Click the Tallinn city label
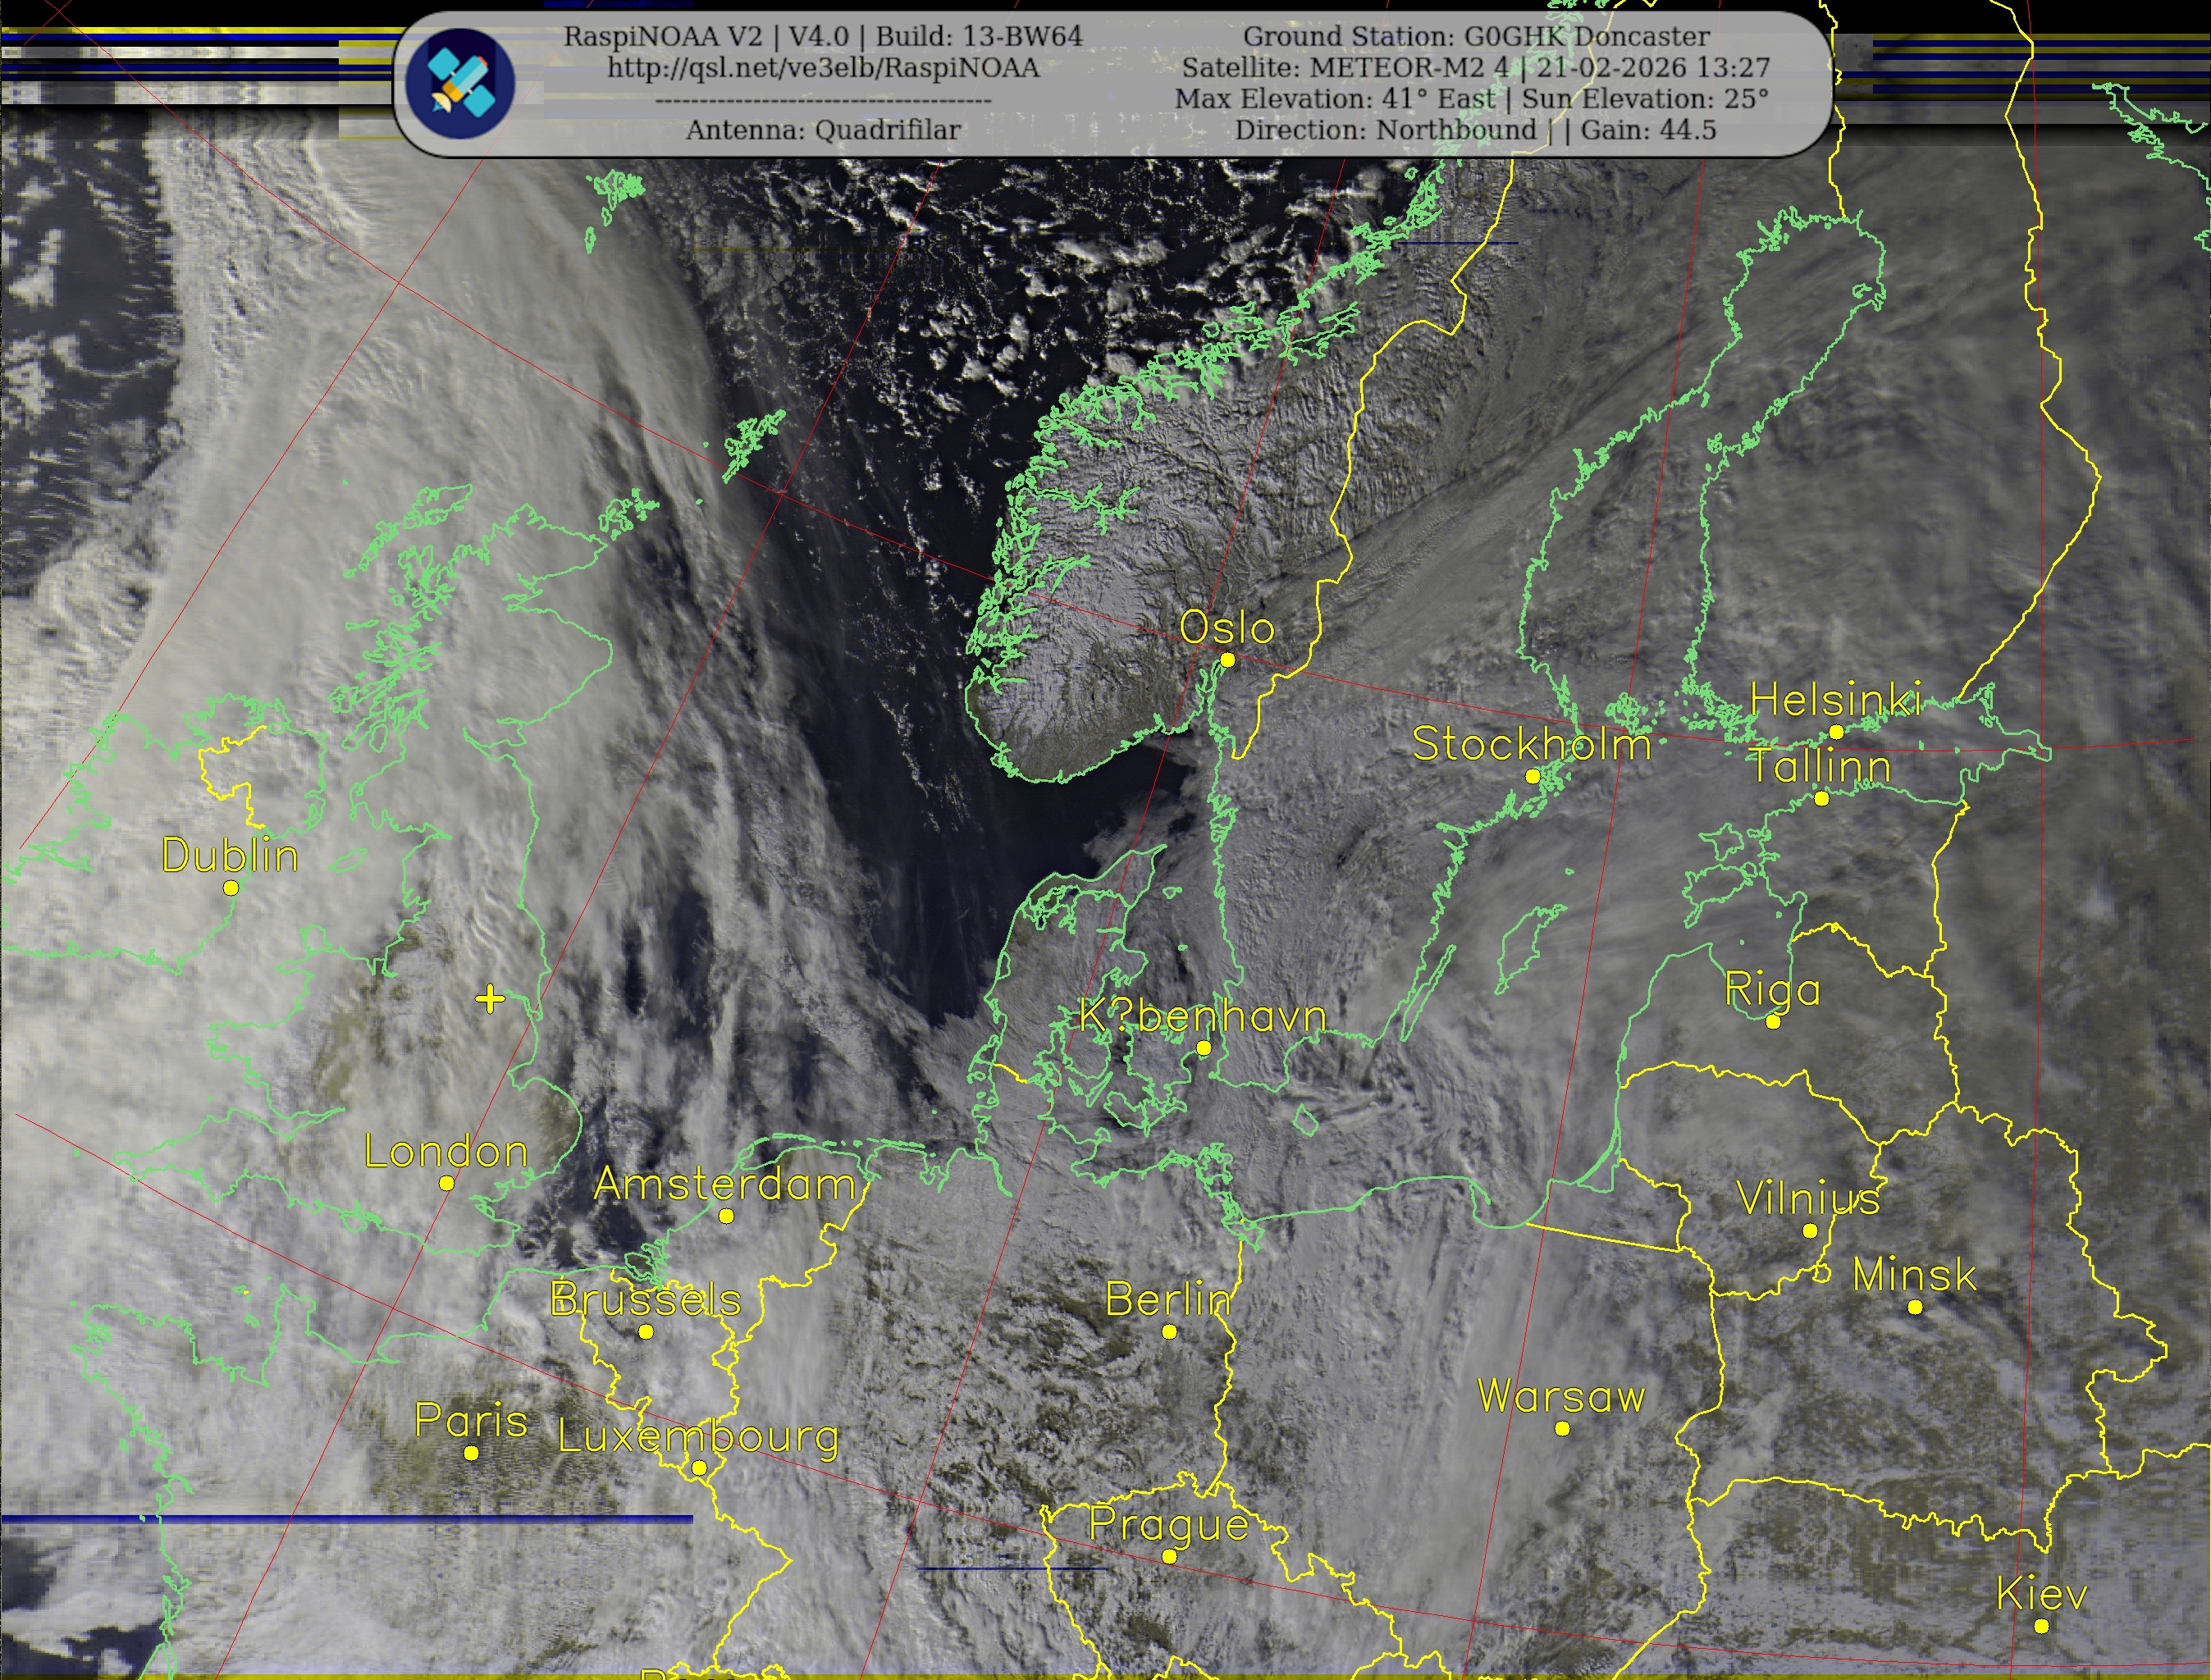Screen dimensions: 2211x1680 coord(1820,767)
